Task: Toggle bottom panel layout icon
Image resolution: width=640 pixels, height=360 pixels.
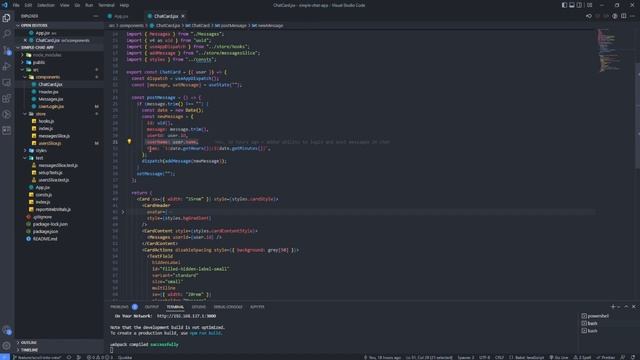Action: tap(572, 5)
